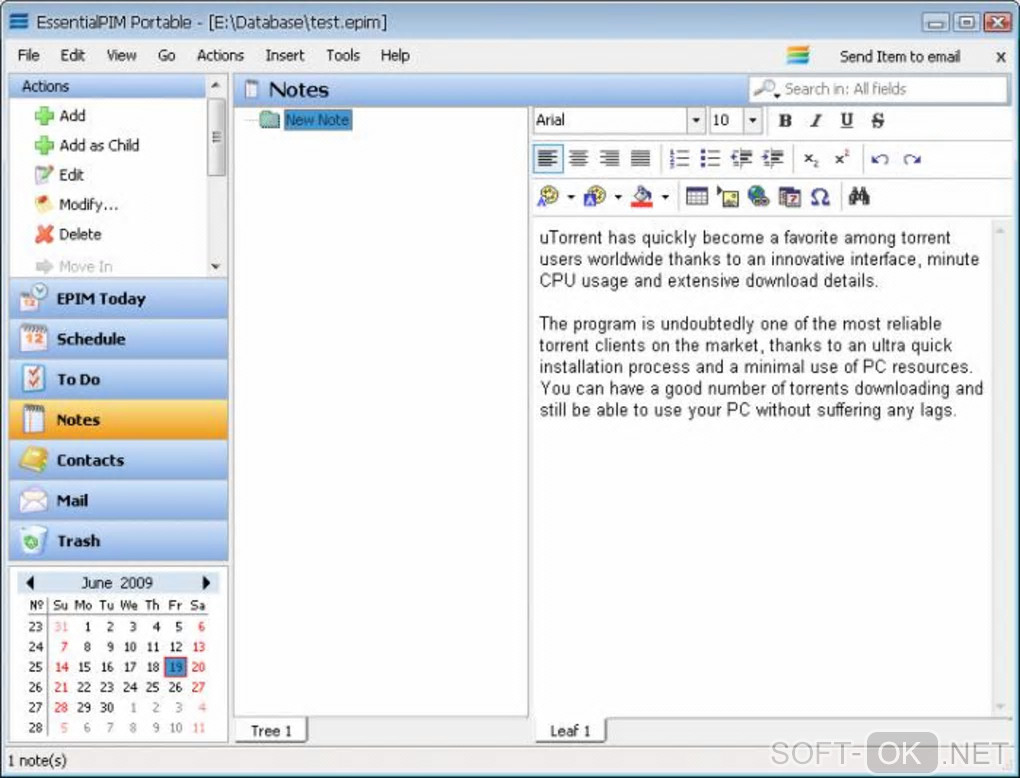Insert a numbered list
This screenshot has width=1020, height=778.
click(x=679, y=158)
